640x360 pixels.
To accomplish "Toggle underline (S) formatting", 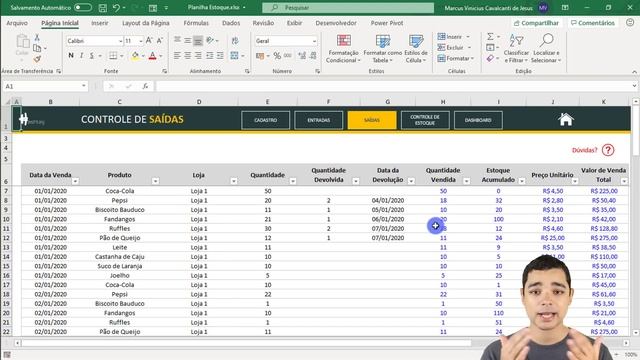I will 91,56.
